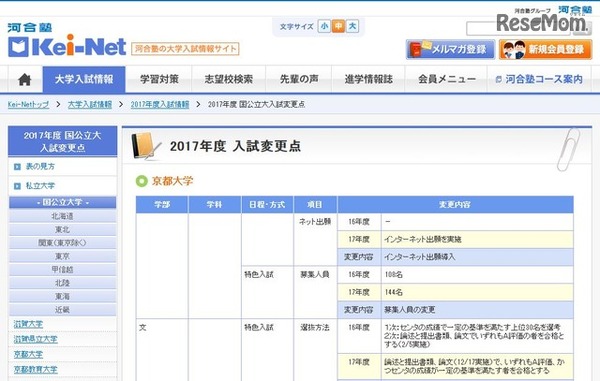
Task: Click the arrow icon beside 表の見方
Action: pyautogui.click(x=17, y=167)
